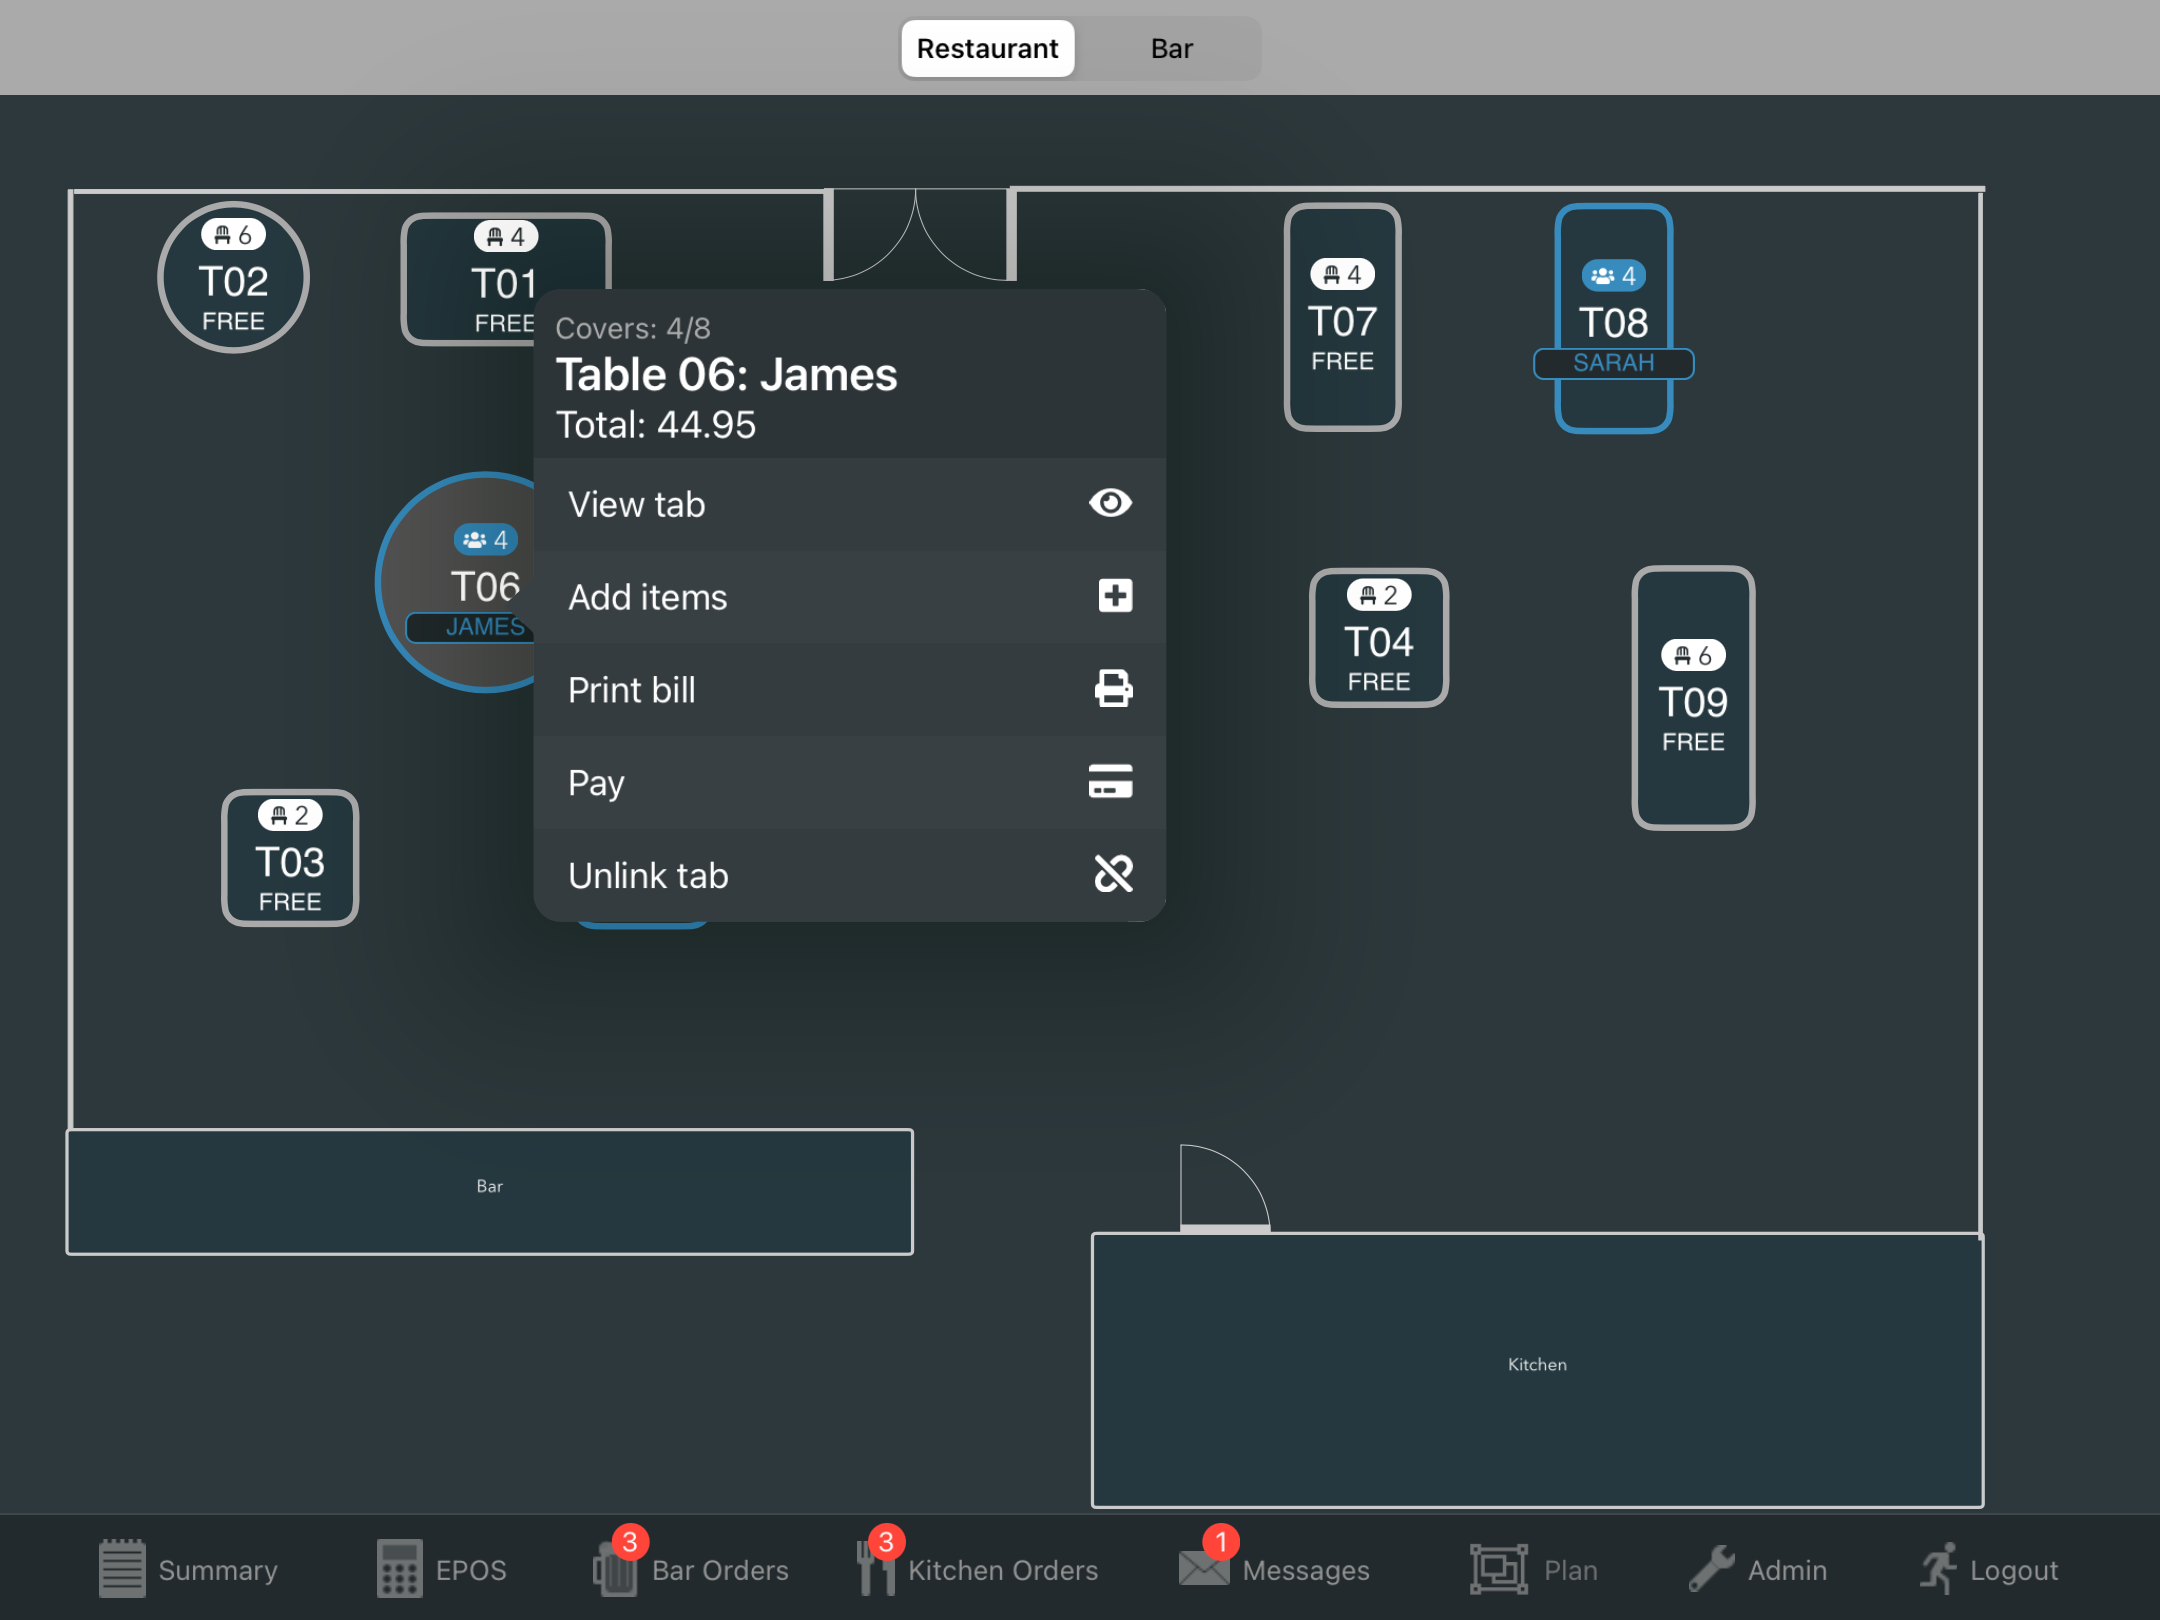Click the credit card Pay icon

(x=1110, y=781)
